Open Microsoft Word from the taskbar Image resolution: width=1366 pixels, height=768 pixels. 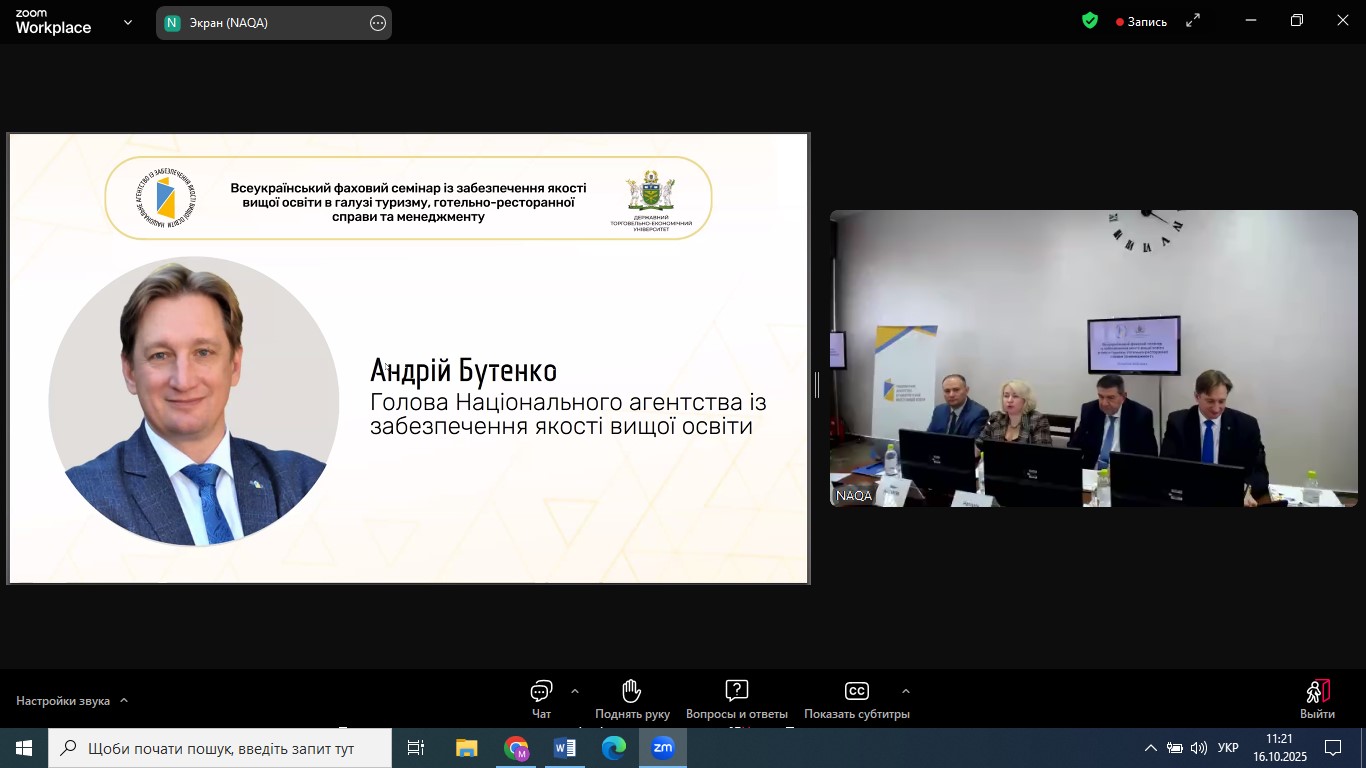[564, 748]
